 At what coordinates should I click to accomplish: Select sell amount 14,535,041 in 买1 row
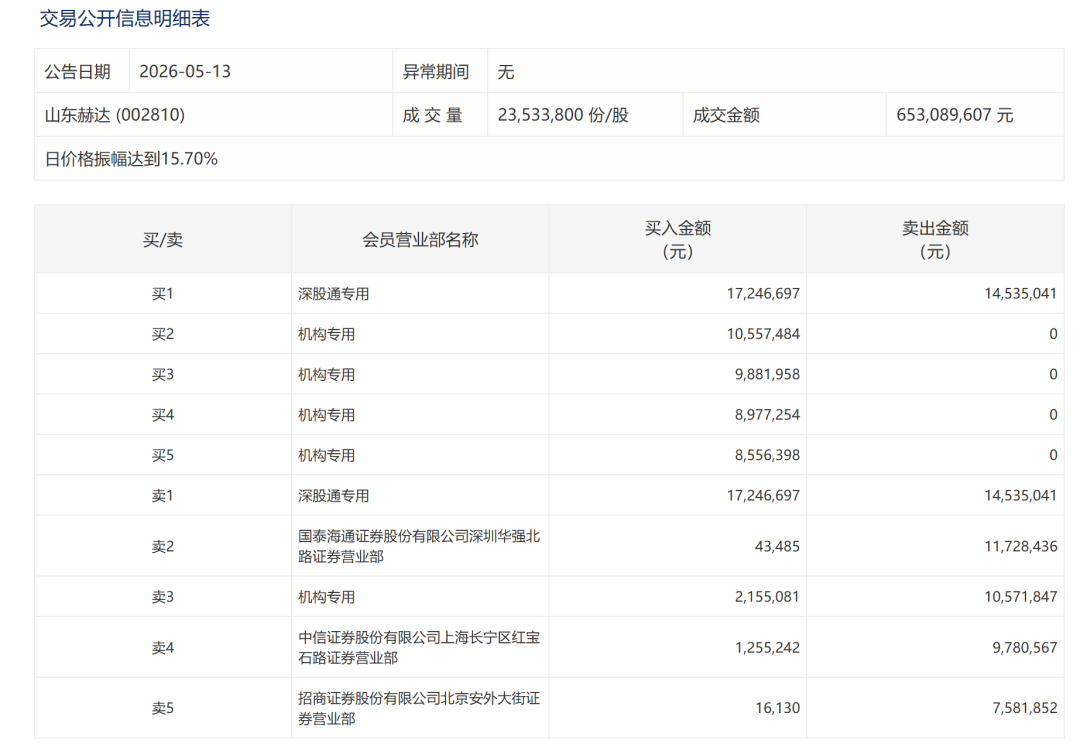coord(1021,294)
